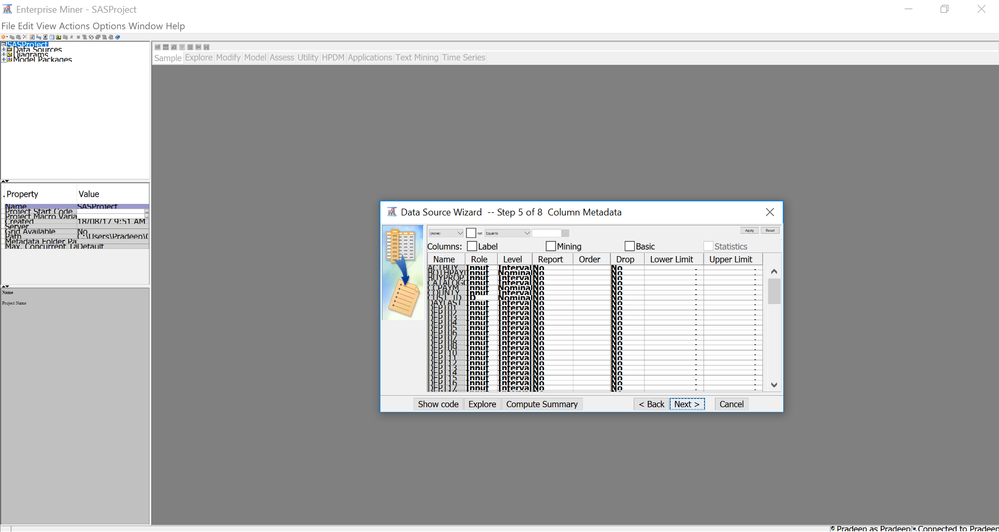Click the 'Connected to Pradeep' status text
Screen dimensions: 999x532
click(958, 528)
